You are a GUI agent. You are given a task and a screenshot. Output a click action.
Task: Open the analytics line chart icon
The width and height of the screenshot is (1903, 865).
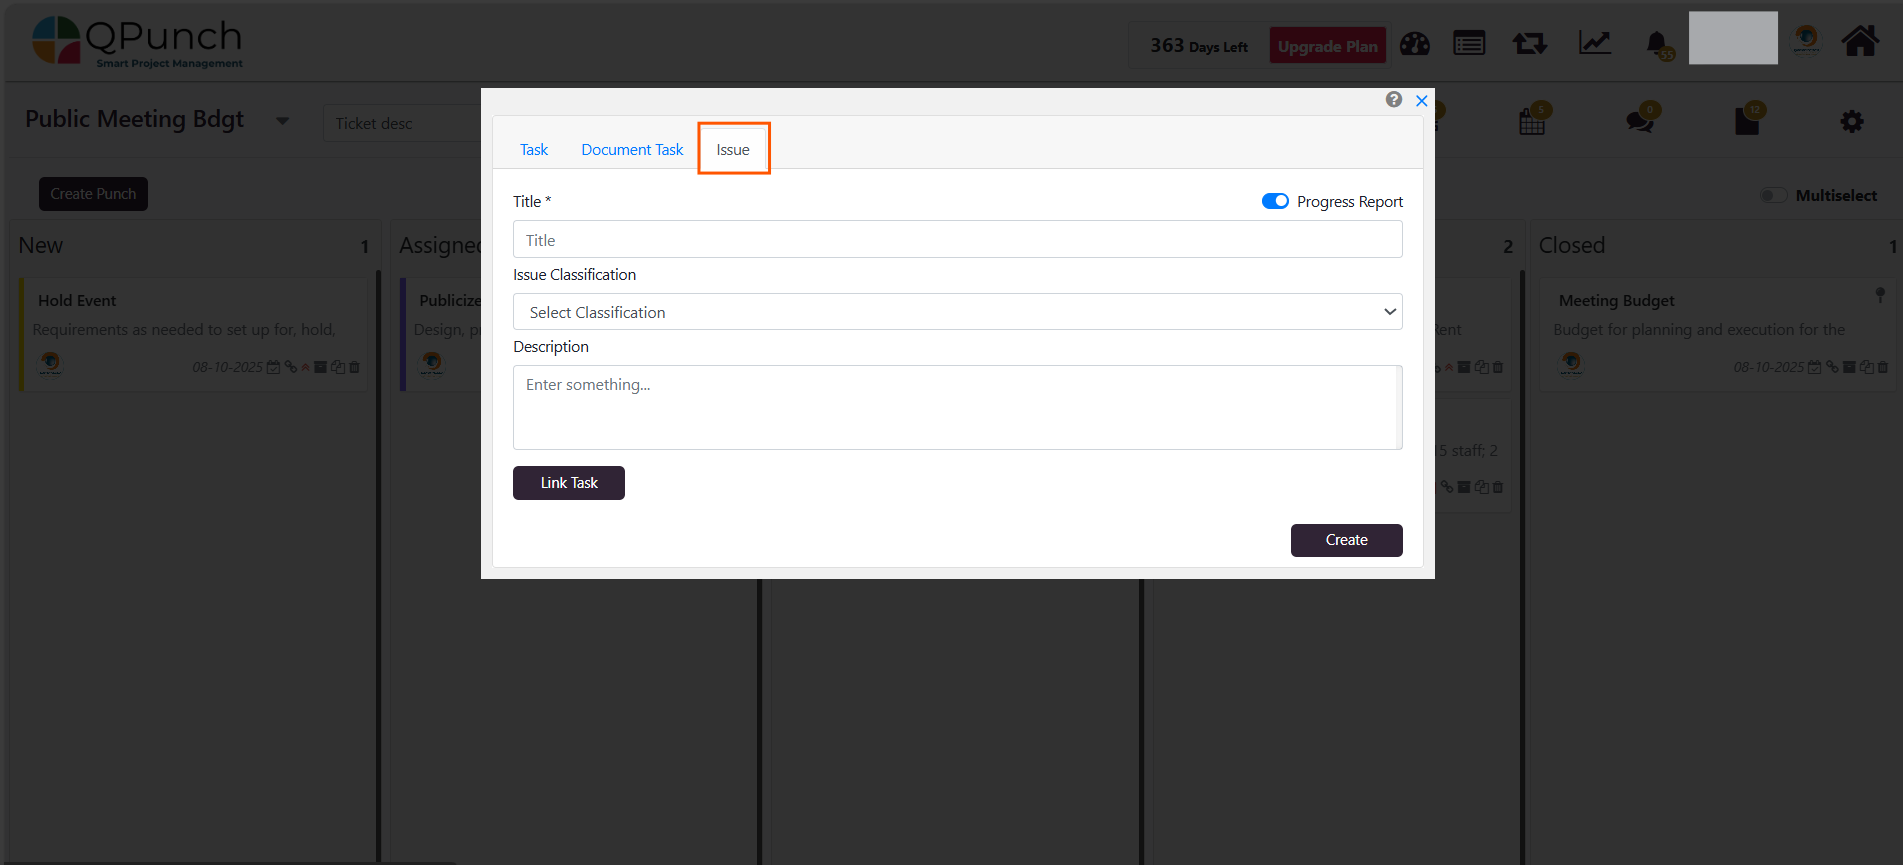[x=1594, y=43]
